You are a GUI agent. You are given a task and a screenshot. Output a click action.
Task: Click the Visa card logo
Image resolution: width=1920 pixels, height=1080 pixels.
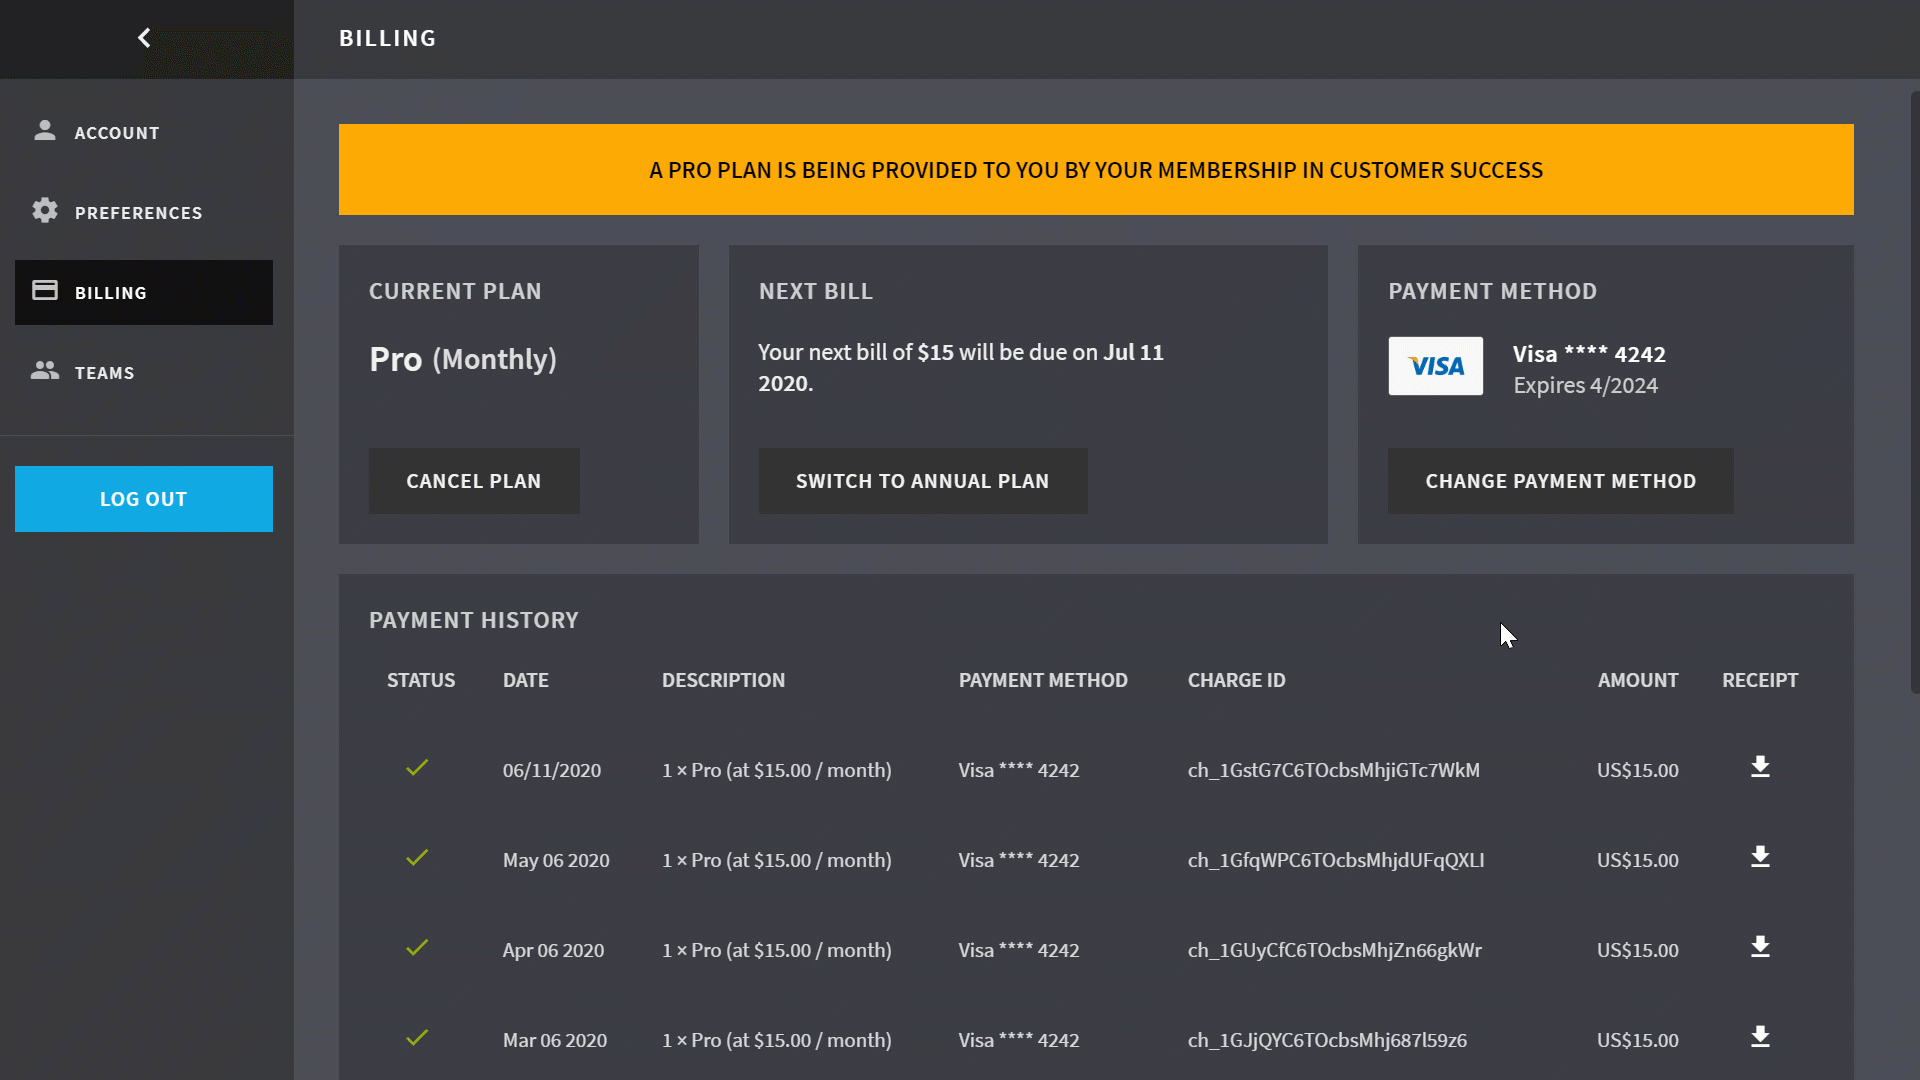click(1435, 366)
